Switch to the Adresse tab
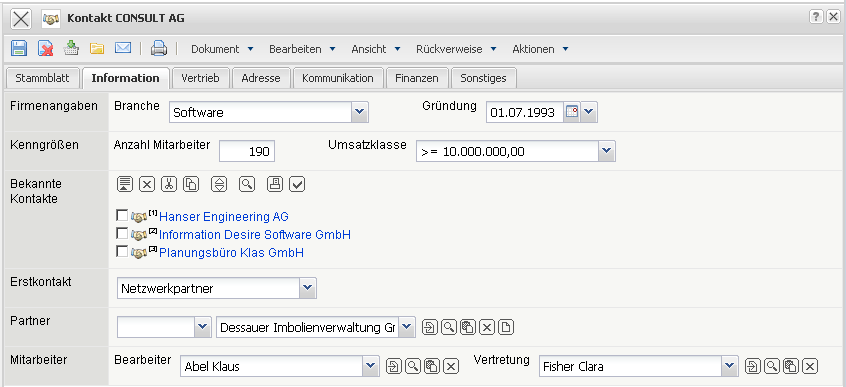 click(261, 78)
